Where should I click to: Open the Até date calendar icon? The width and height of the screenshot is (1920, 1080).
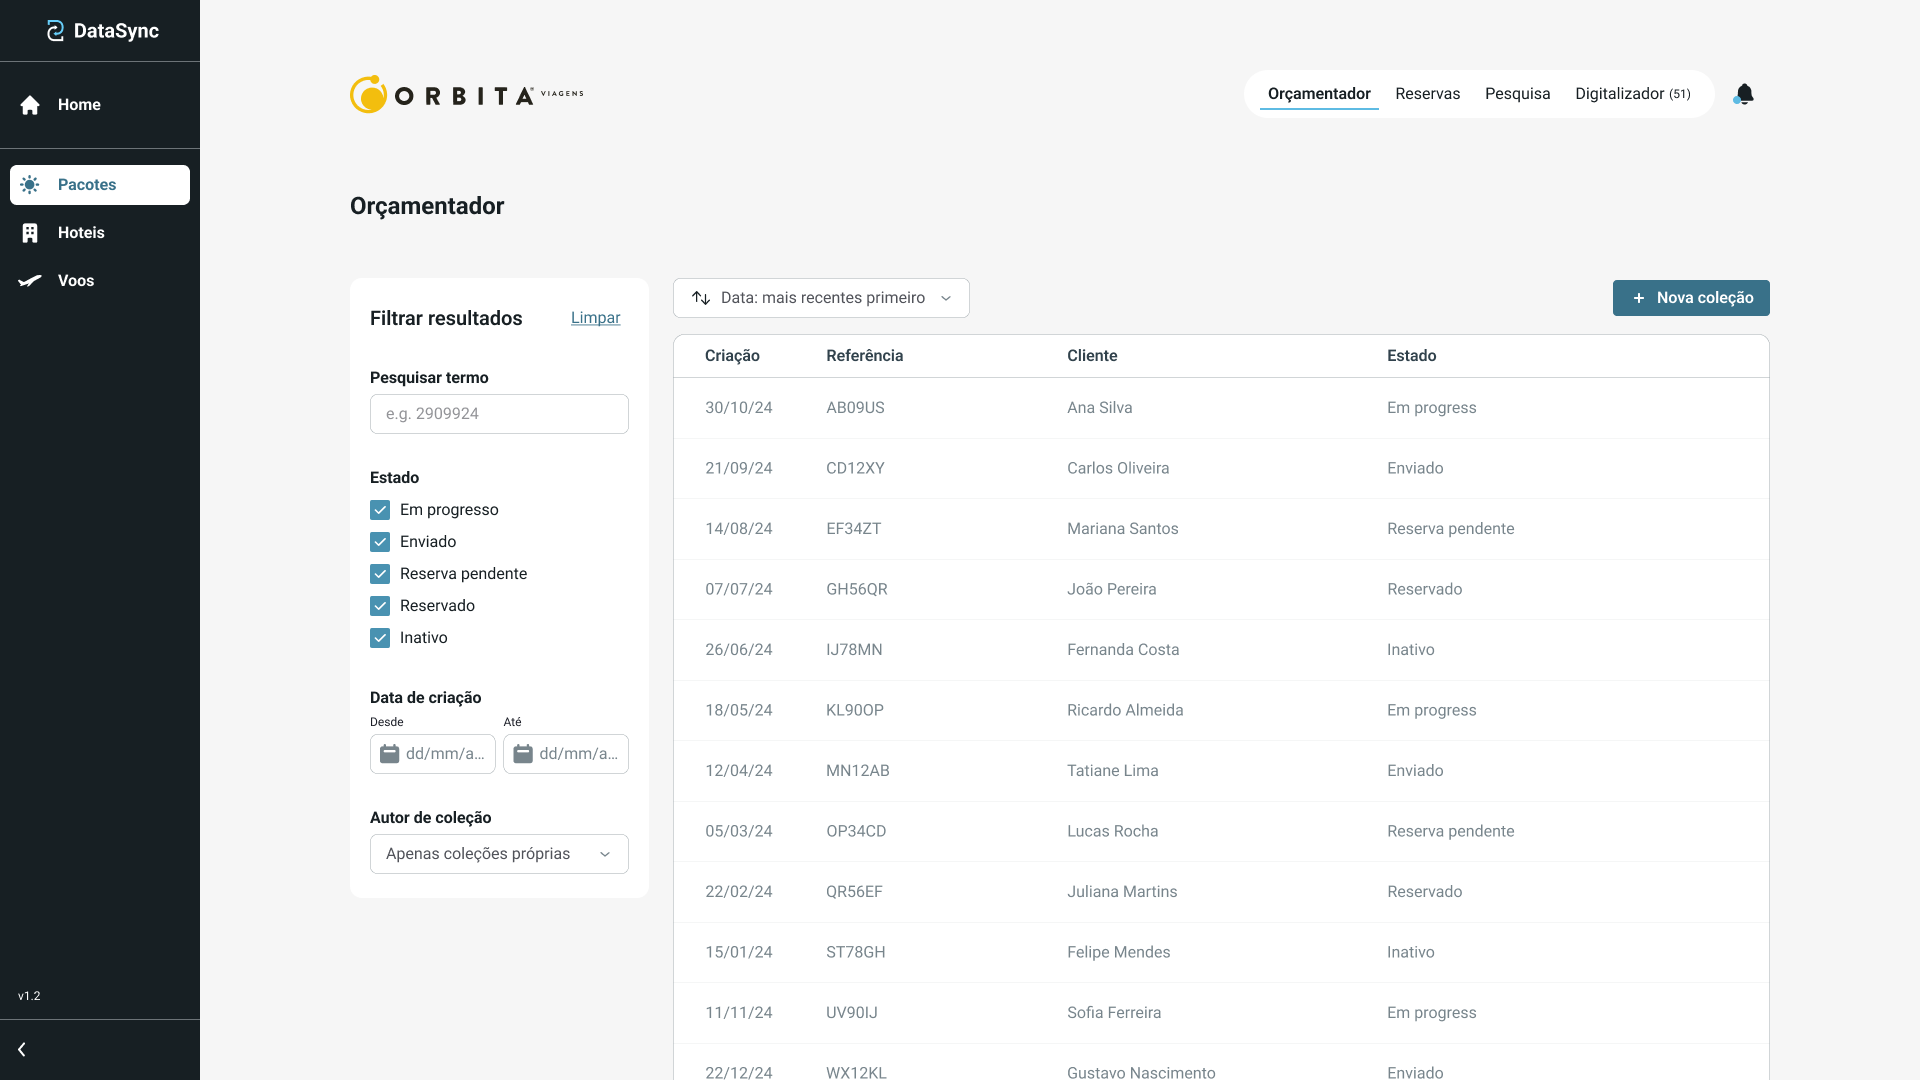(523, 754)
